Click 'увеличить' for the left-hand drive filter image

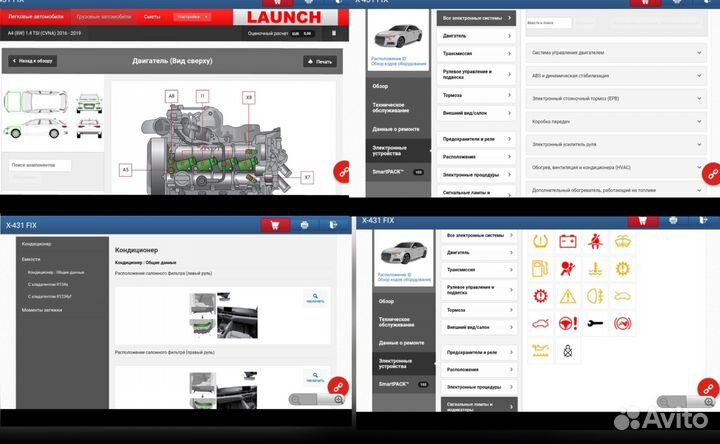[315, 298]
